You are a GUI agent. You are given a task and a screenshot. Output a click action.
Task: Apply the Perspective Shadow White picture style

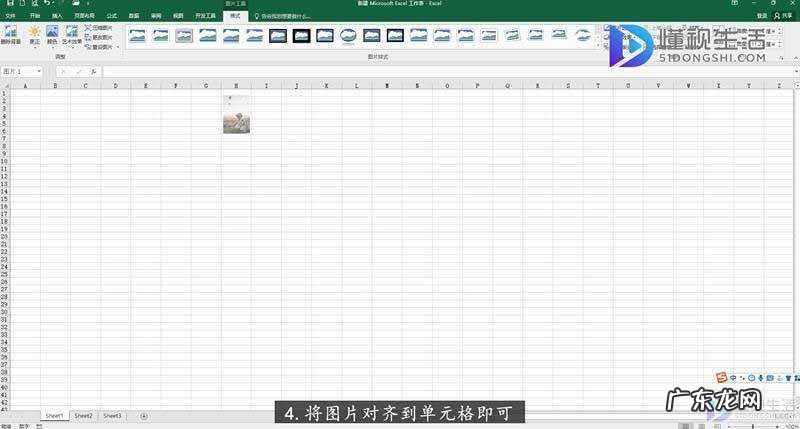[536, 35]
